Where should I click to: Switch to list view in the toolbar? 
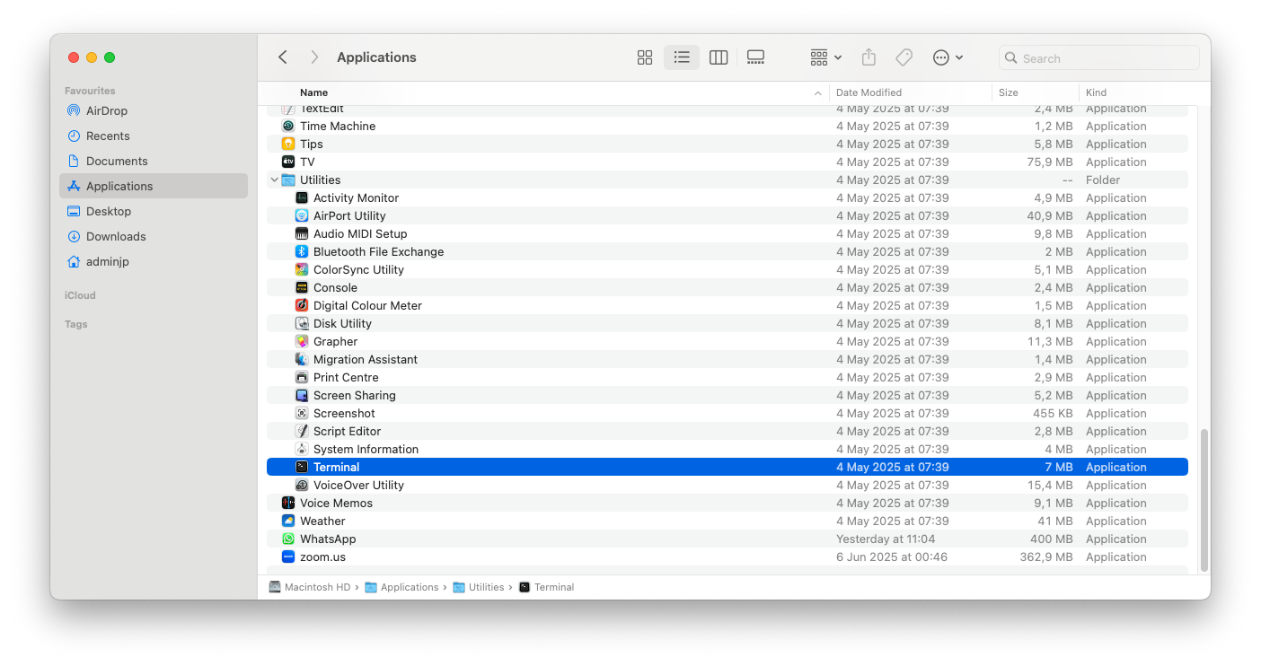682,58
